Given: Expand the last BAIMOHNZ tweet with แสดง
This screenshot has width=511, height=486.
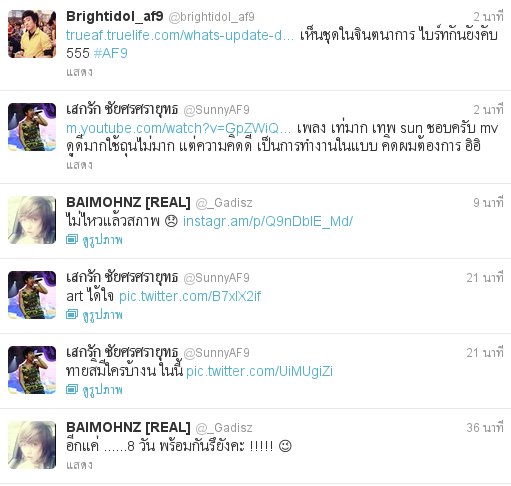Looking at the screenshot, I should (x=79, y=465).
